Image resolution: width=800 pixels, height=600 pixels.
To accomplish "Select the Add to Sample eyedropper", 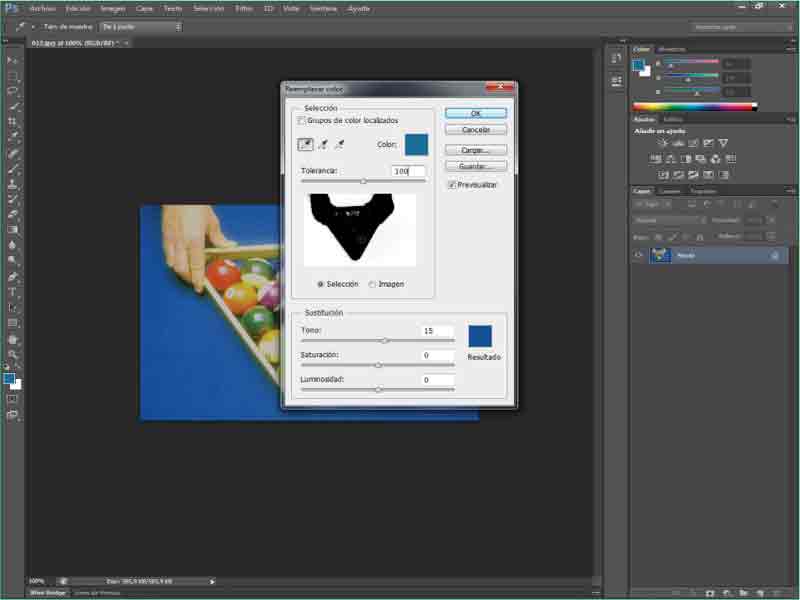I will 322,145.
